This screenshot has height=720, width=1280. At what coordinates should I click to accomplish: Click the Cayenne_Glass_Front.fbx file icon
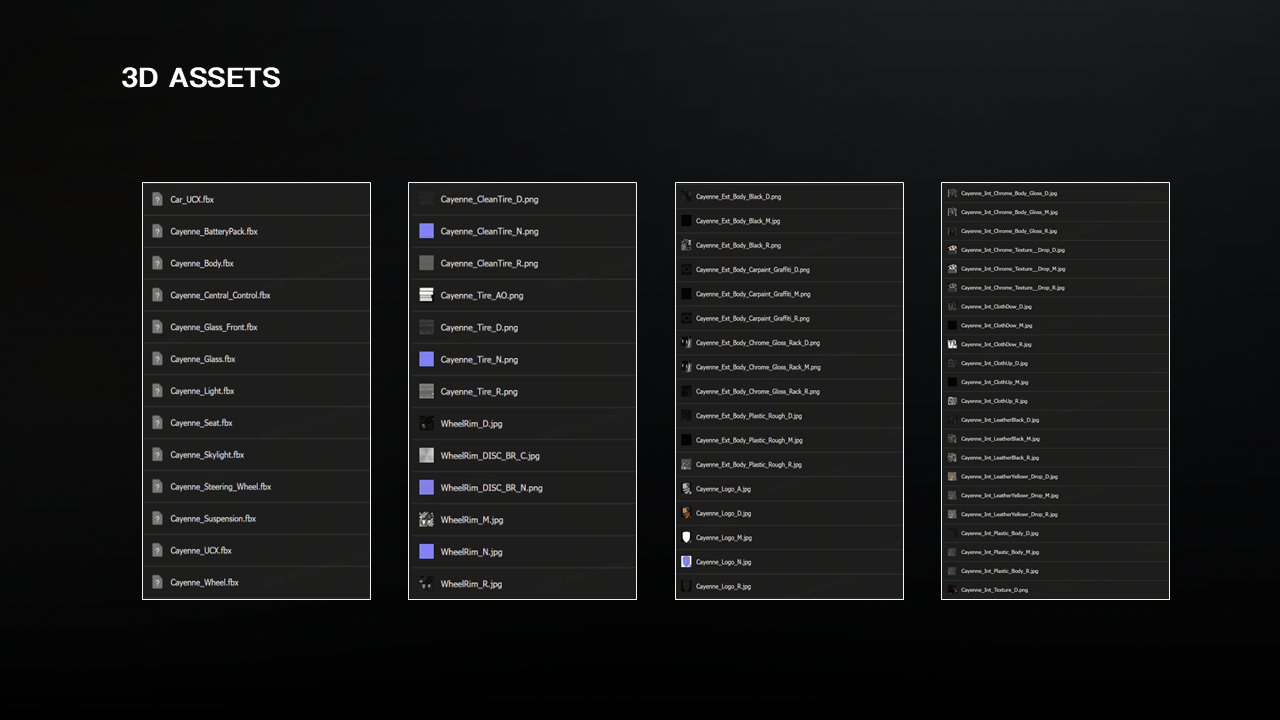[x=157, y=327]
